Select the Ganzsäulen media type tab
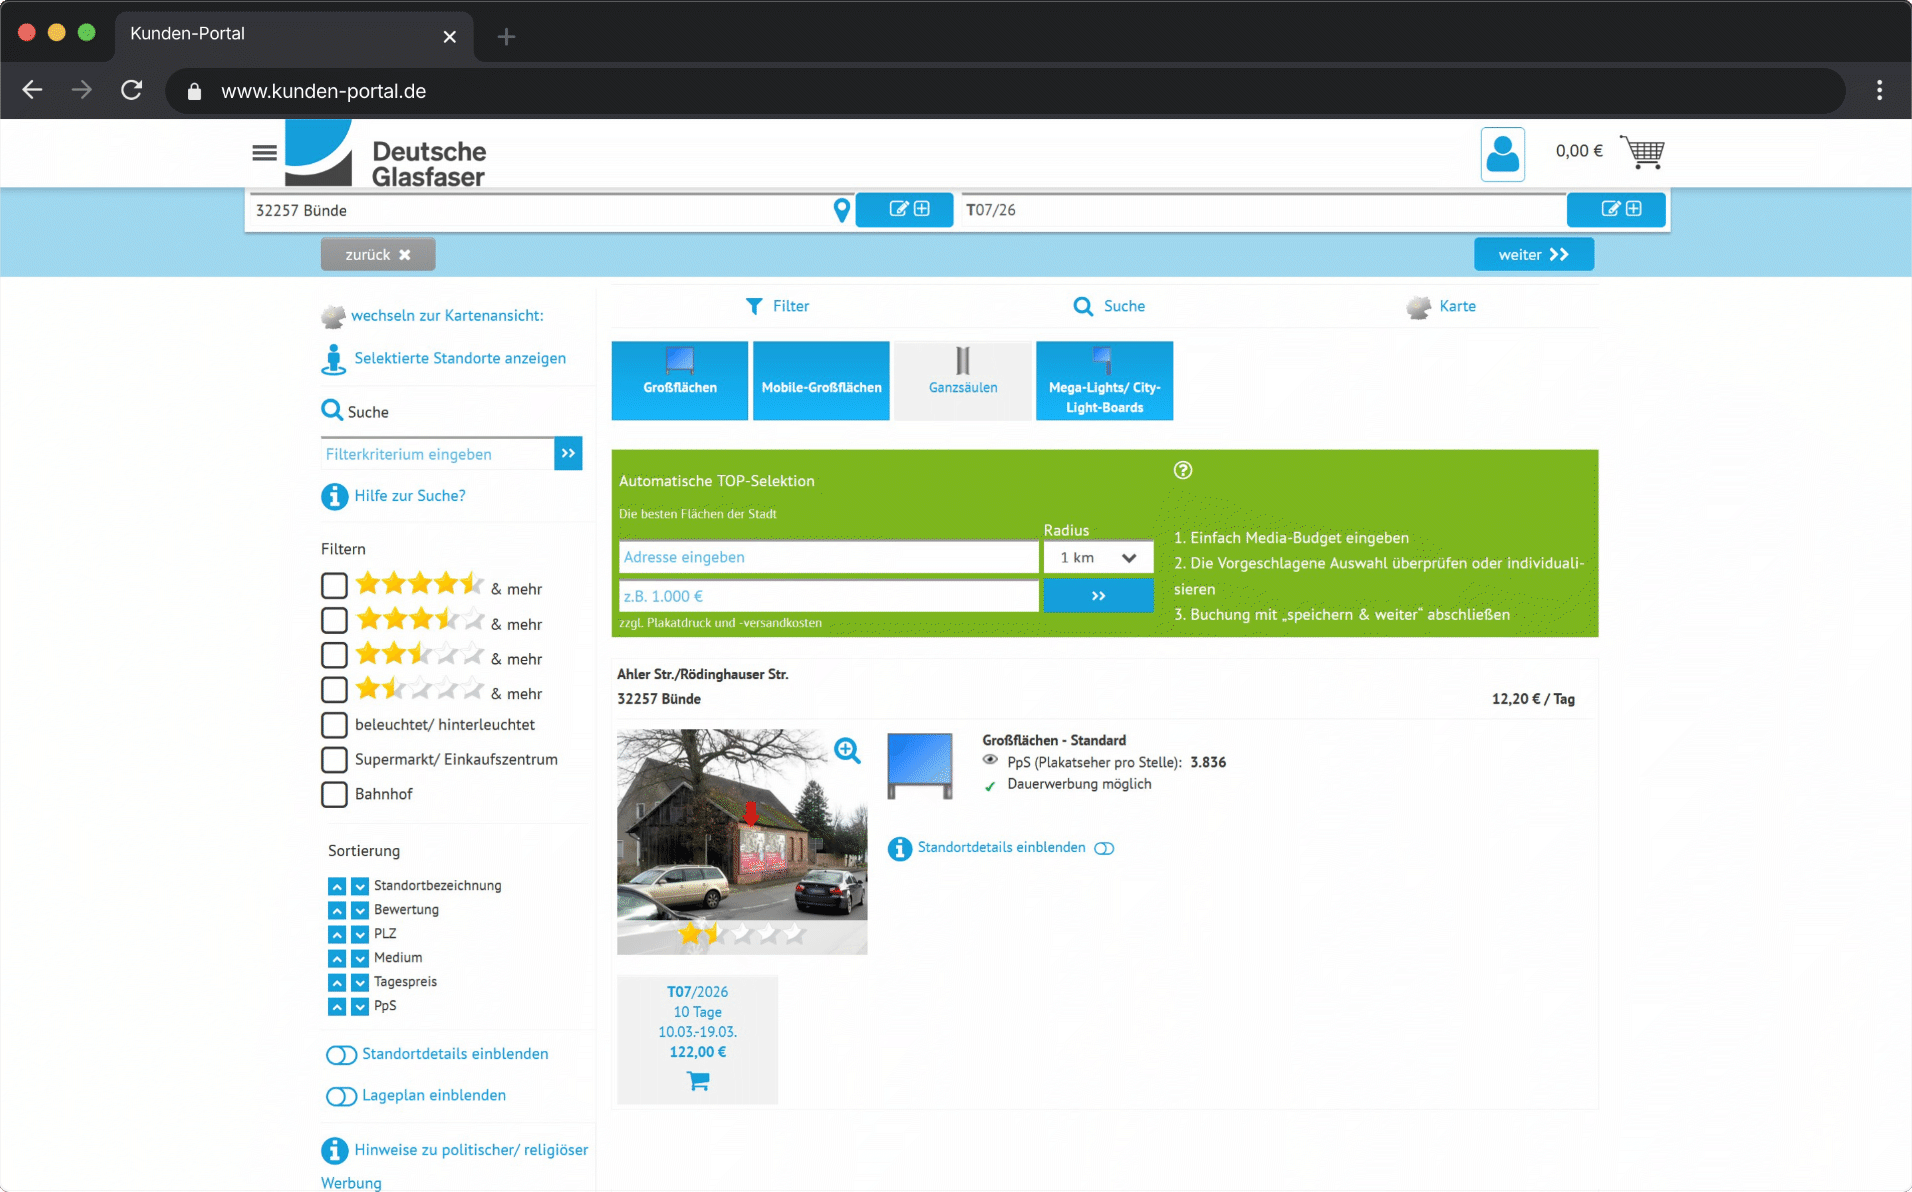This screenshot has height=1192, width=1912. pos(962,380)
